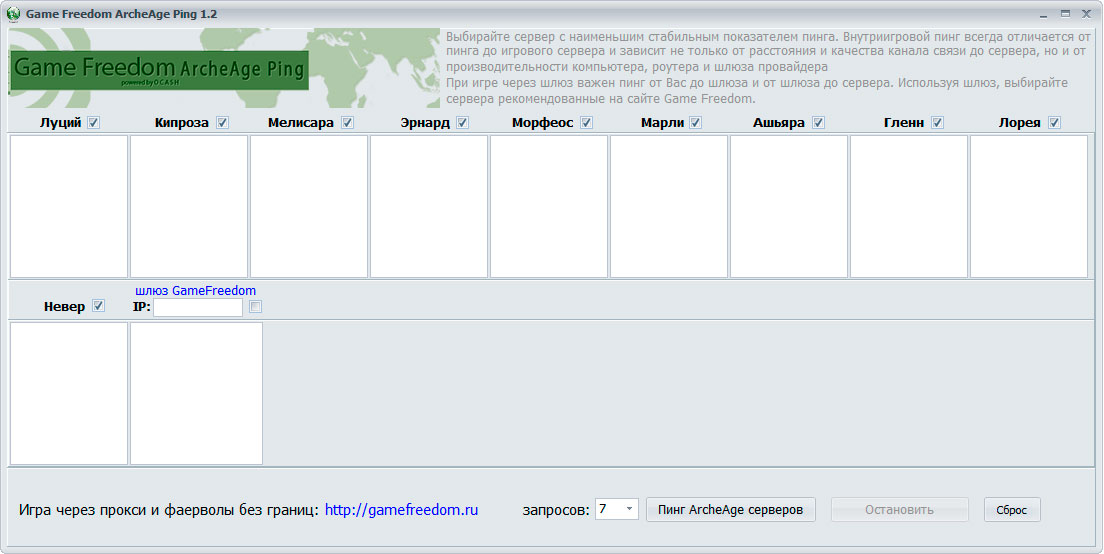The height and width of the screenshot is (554, 1104).
Task: Uncheck the Луций server checkbox
Action: tap(94, 122)
